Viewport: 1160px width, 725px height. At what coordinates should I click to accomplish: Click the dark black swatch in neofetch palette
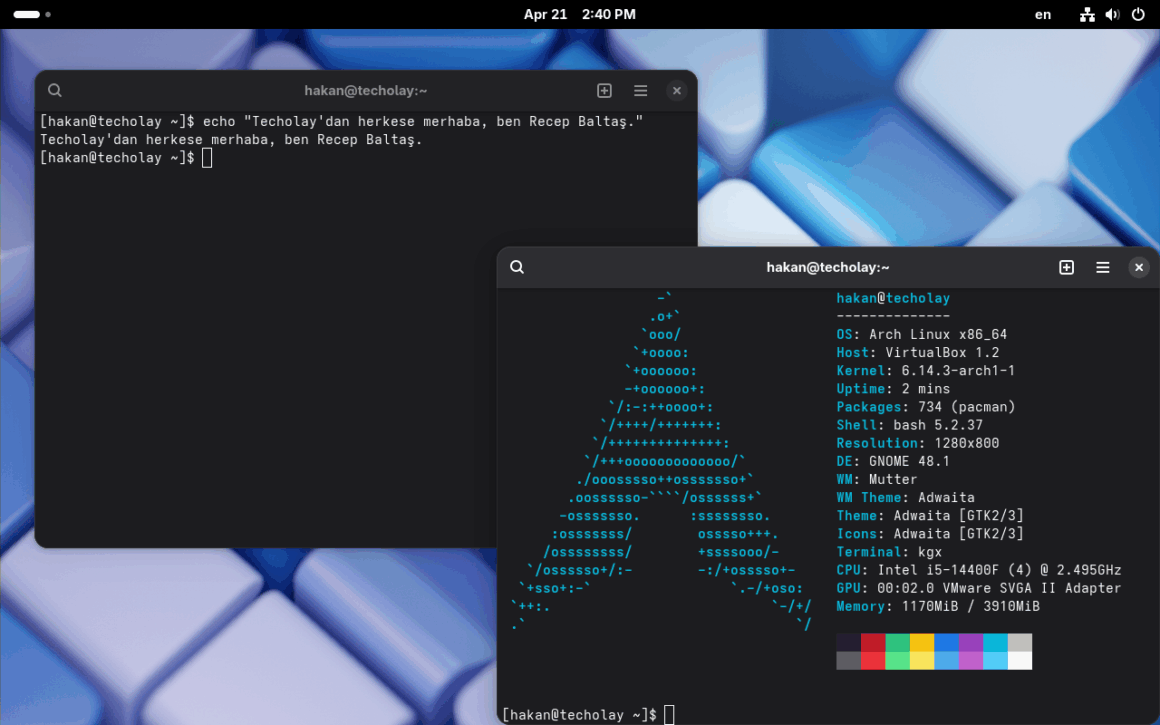(x=849, y=642)
